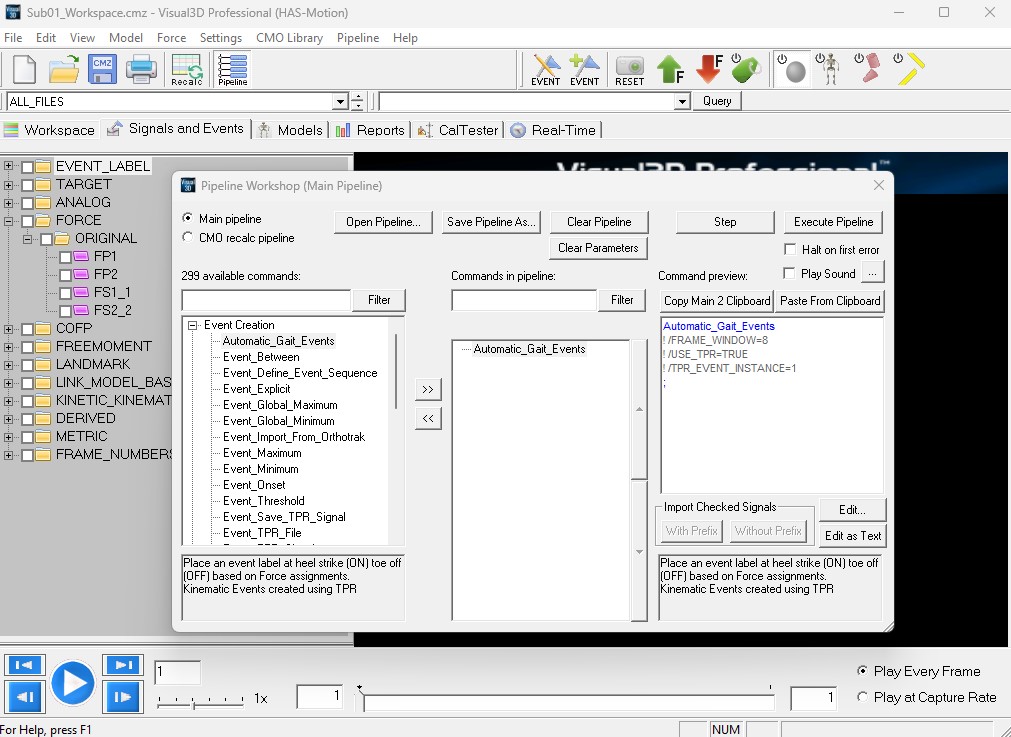1011x737 pixels.
Task: Click the available commands filter field
Action: pos(266,300)
